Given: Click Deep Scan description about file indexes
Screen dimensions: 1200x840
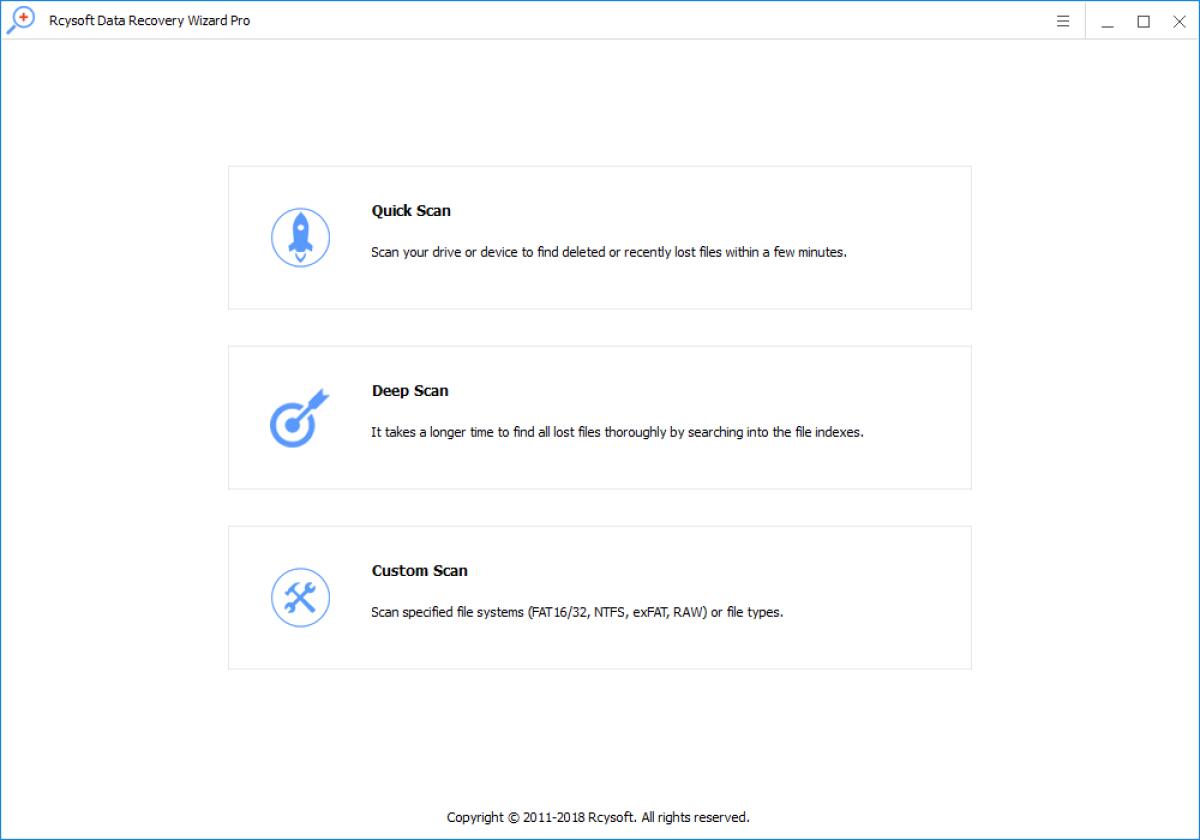Looking at the screenshot, I should [616, 432].
